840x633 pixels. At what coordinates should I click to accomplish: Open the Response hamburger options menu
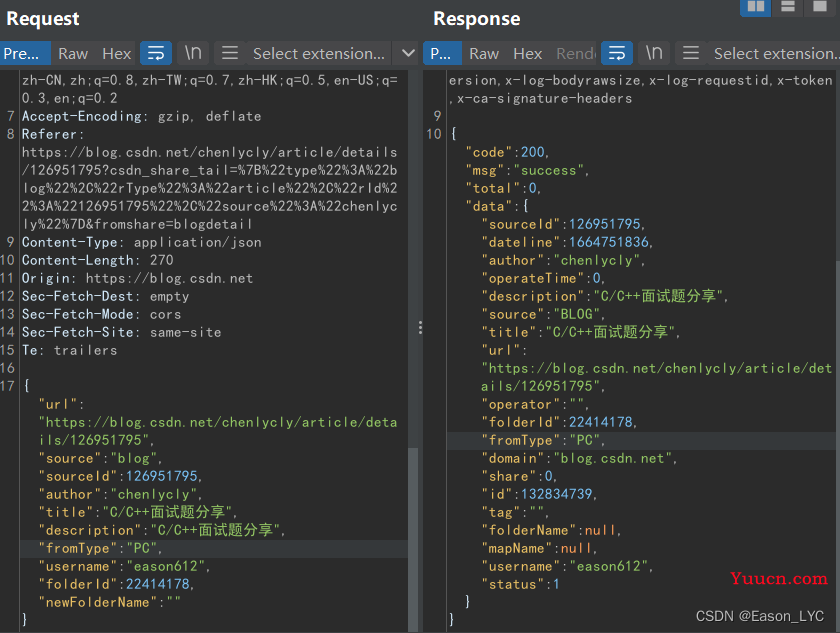pyautogui.click(x=691, y=54)
